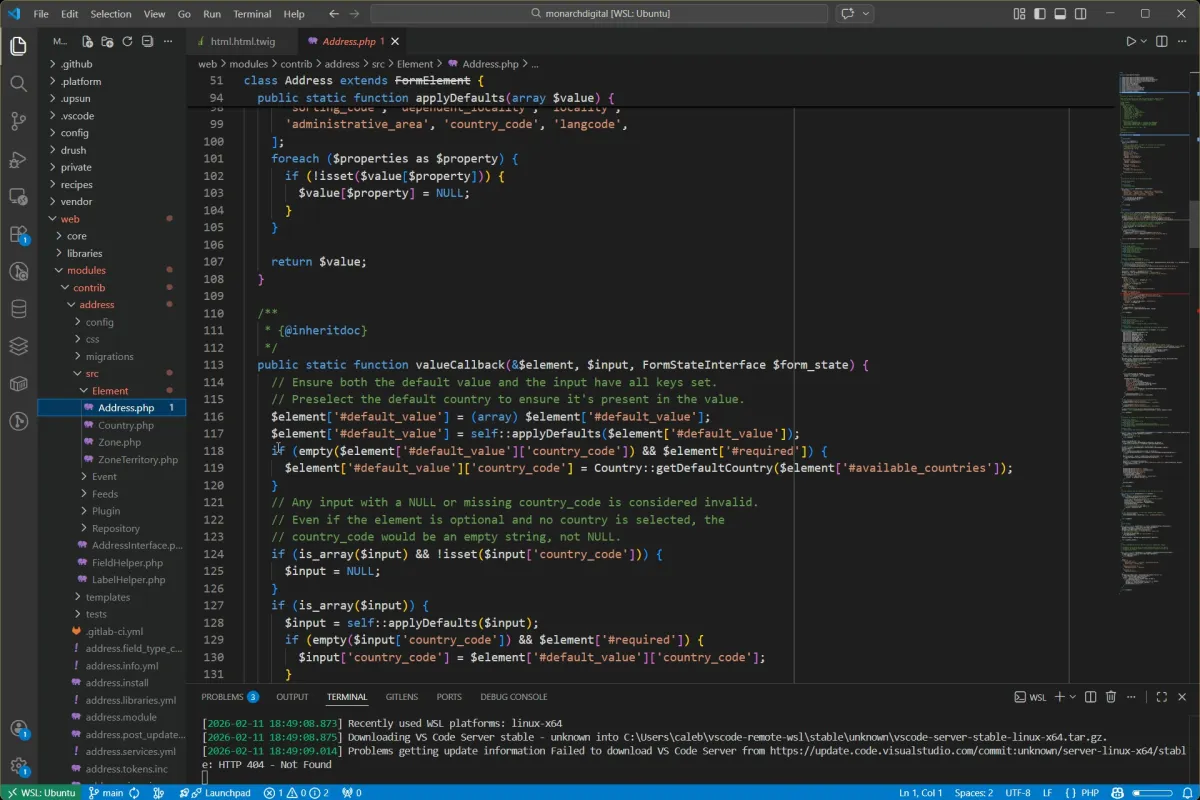Toggle the panel maximize icon
Viewport: 1200px width, 800px height.
(1162, 697)
